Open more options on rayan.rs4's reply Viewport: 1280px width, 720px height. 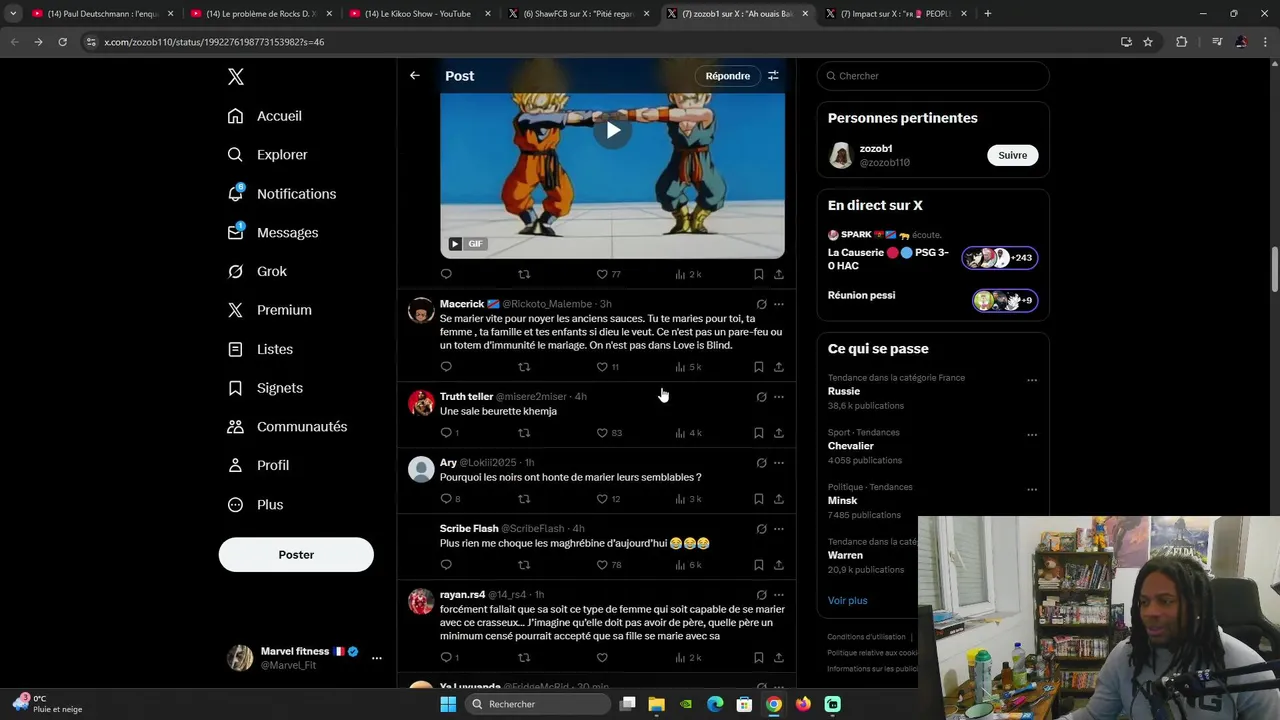pyautogui.click(x=779, y=595)
